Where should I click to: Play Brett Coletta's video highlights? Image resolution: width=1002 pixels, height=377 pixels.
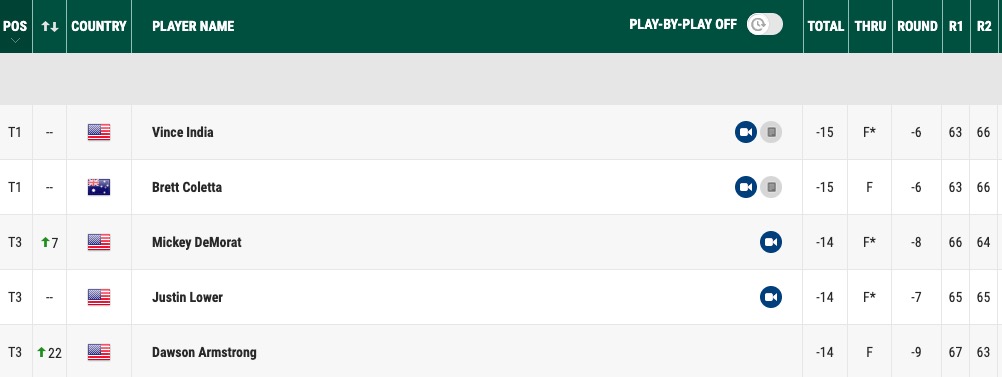(x=746, y=187)
